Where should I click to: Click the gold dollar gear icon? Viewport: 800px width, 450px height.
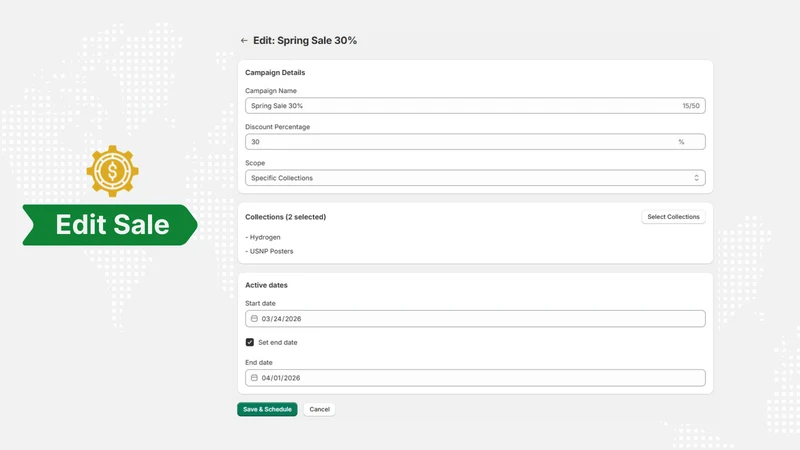112,171
